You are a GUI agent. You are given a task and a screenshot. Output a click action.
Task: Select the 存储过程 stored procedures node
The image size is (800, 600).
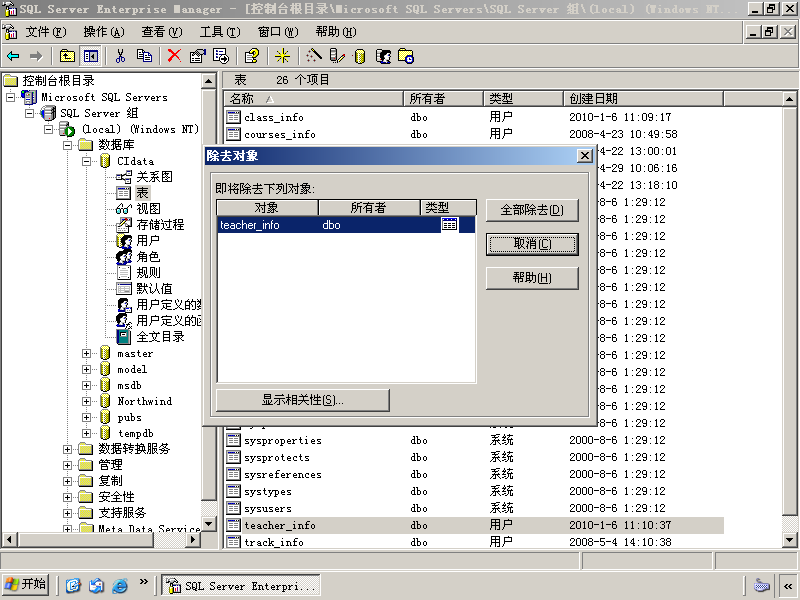coord(160,224)
